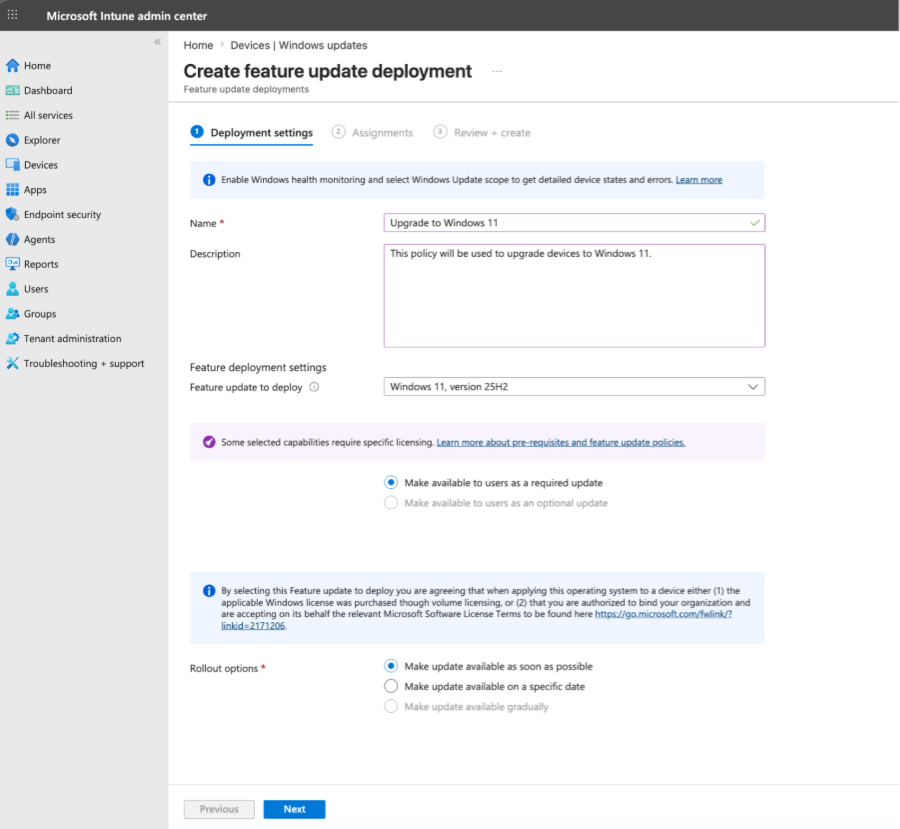
Task: Collapse the left navigation pane
Action: click(157, 42)
